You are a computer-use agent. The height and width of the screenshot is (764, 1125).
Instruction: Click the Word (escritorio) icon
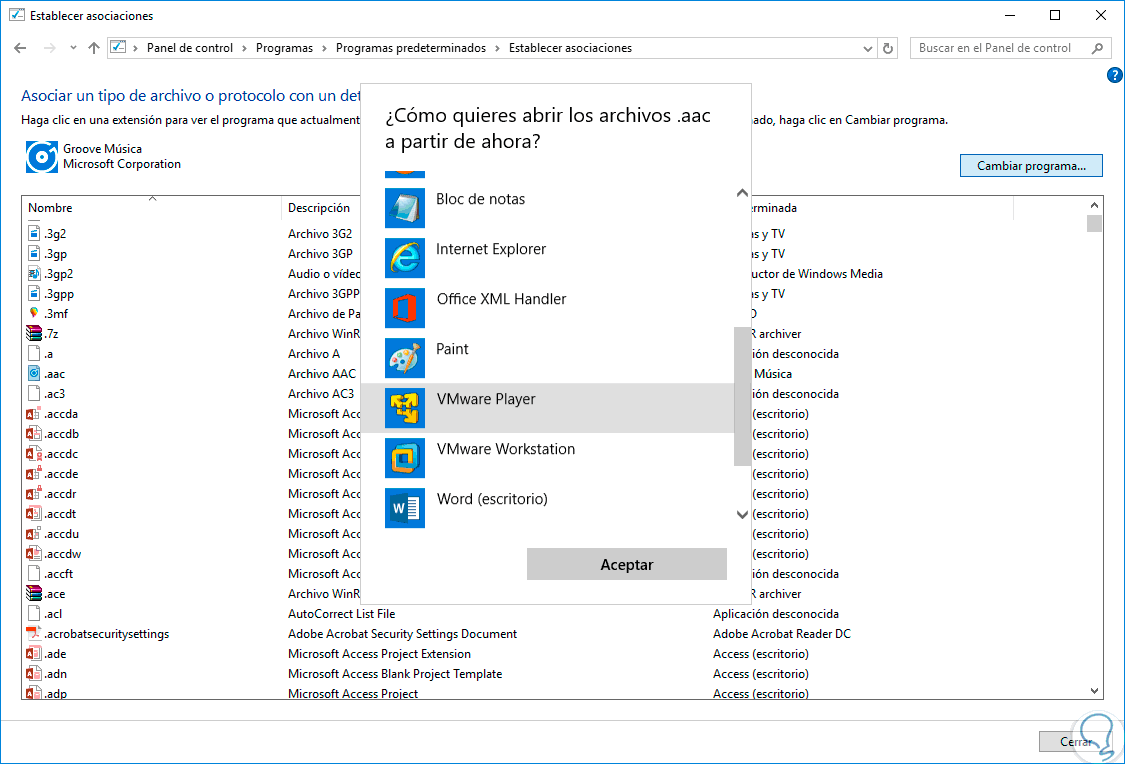click(405, 508)
